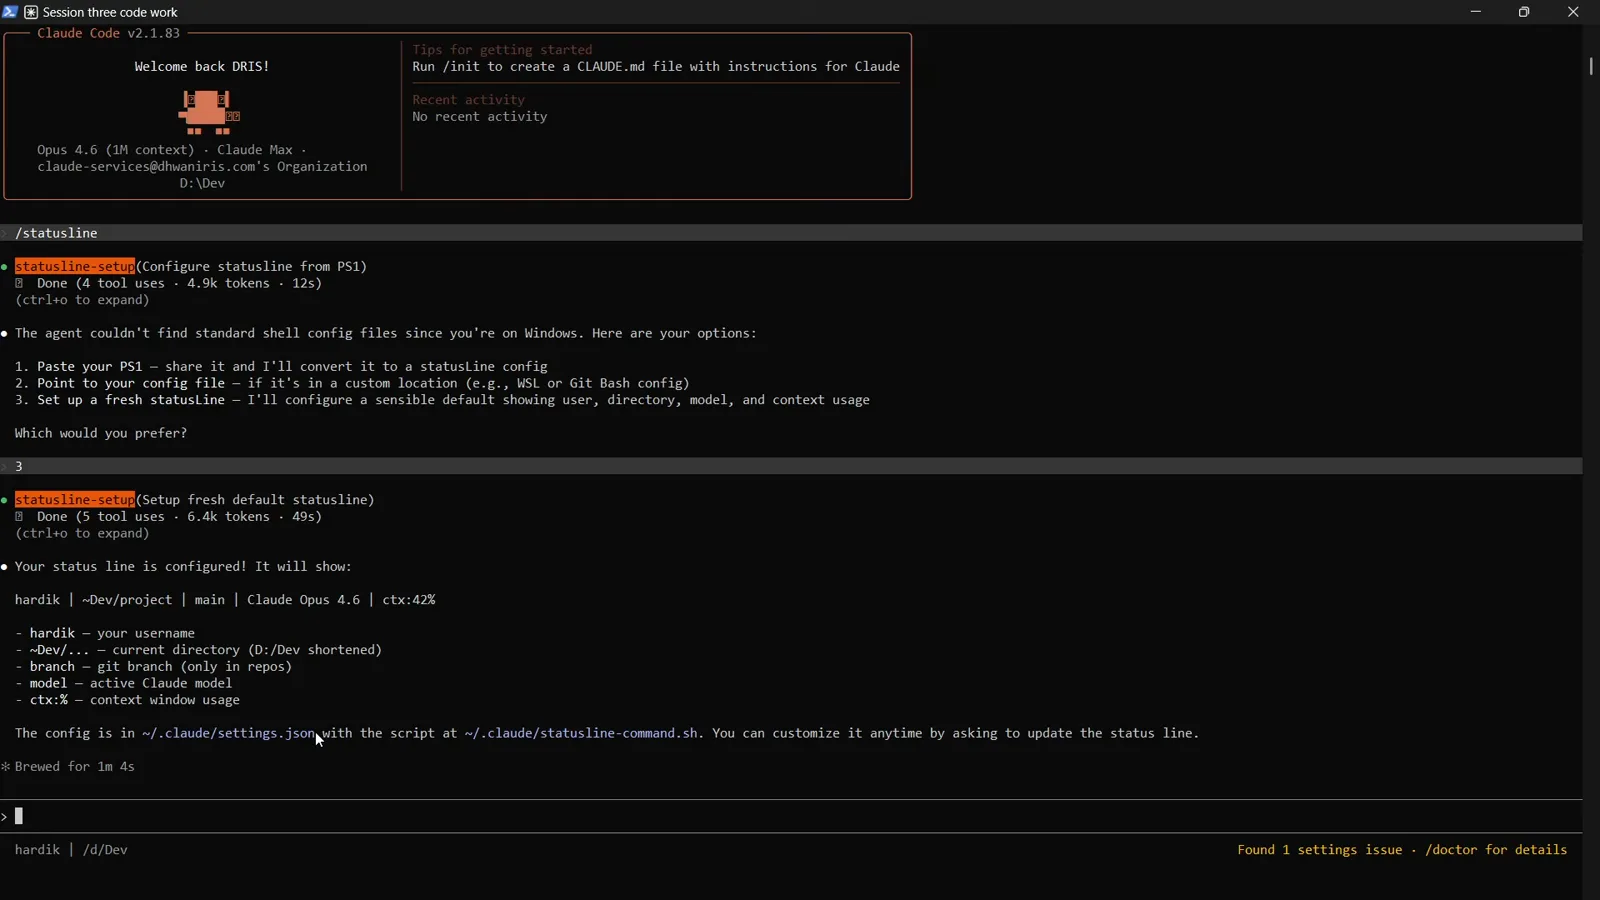The height and width of the screenshot is (900, 1600).
Task: Maximize or restore the terminal window
Action: (1524, 12)
